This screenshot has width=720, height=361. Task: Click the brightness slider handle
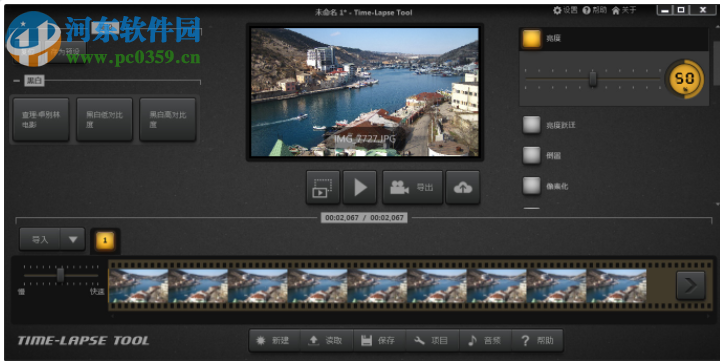[593, 79]
